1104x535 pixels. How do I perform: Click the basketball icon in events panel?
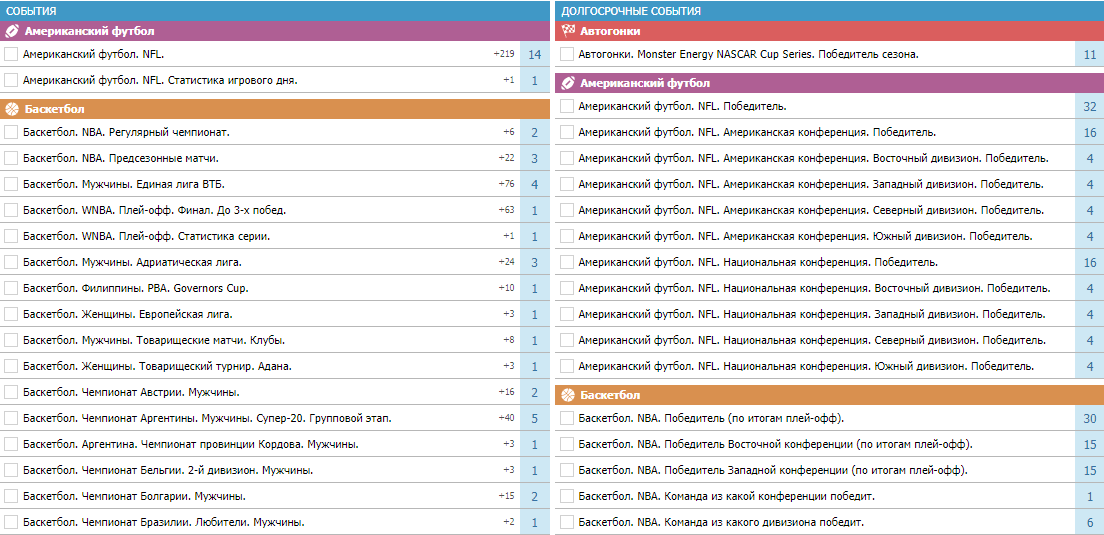pyautogui.click(x=12, y=109)
